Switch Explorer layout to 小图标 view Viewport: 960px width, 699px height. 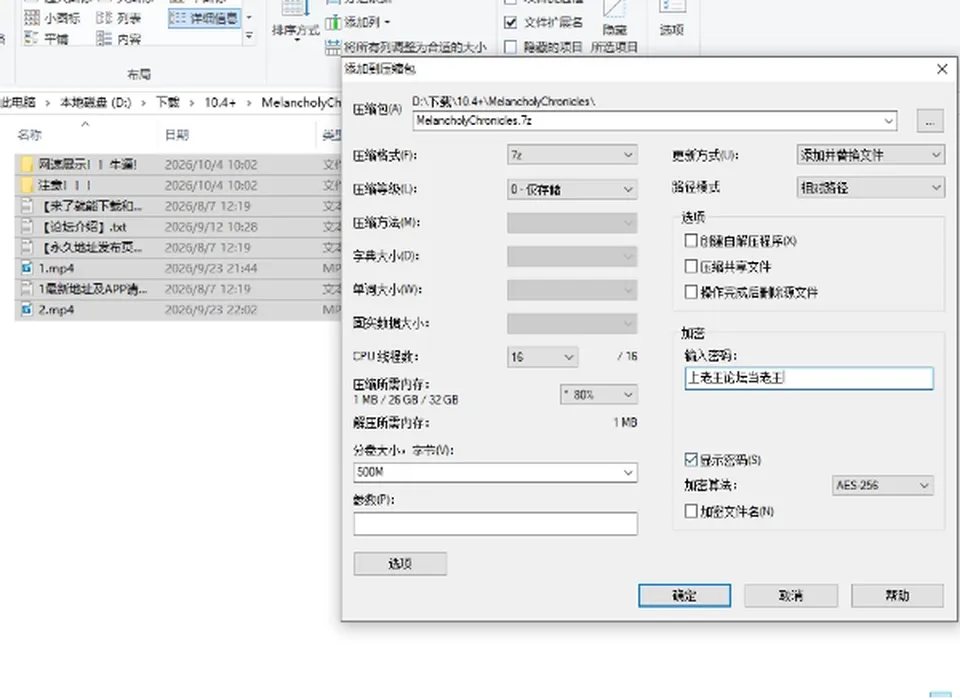point(52,18)
